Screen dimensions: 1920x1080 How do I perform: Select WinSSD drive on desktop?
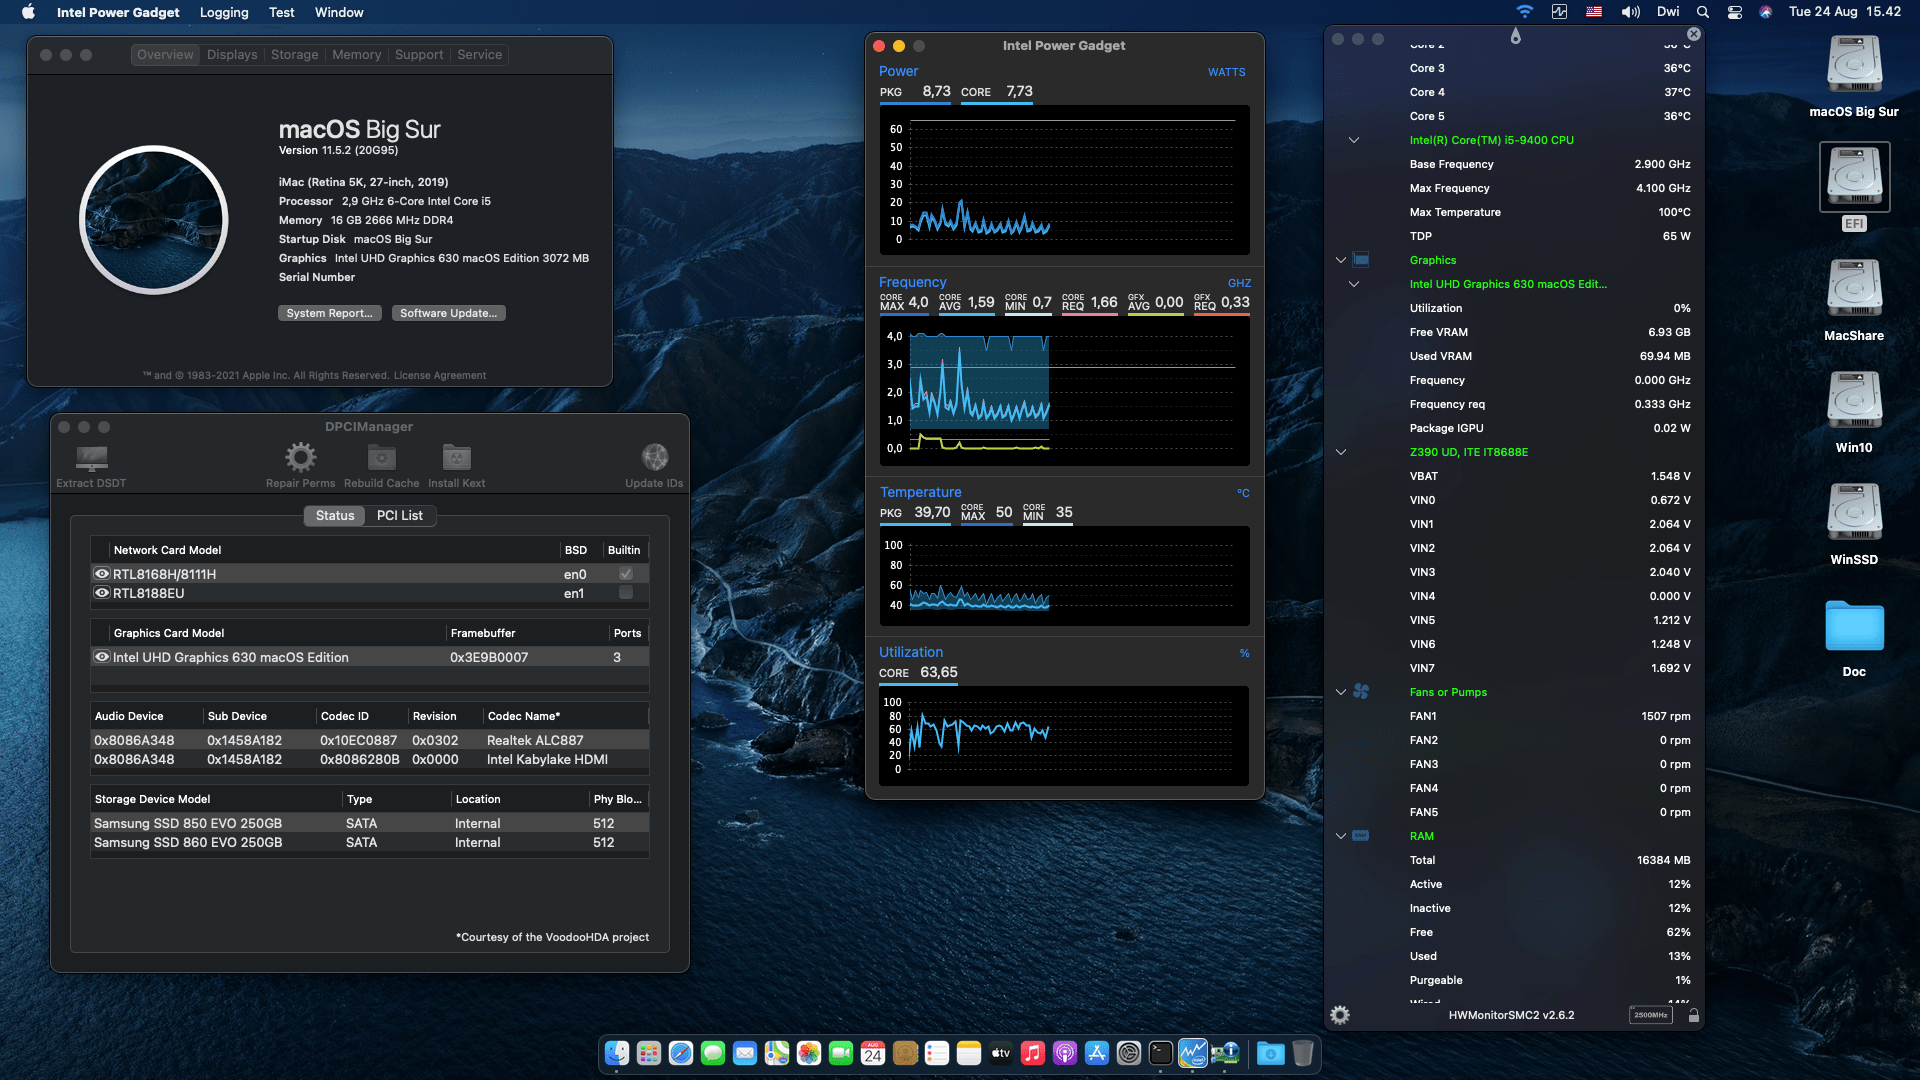(x=1854, y=513)
